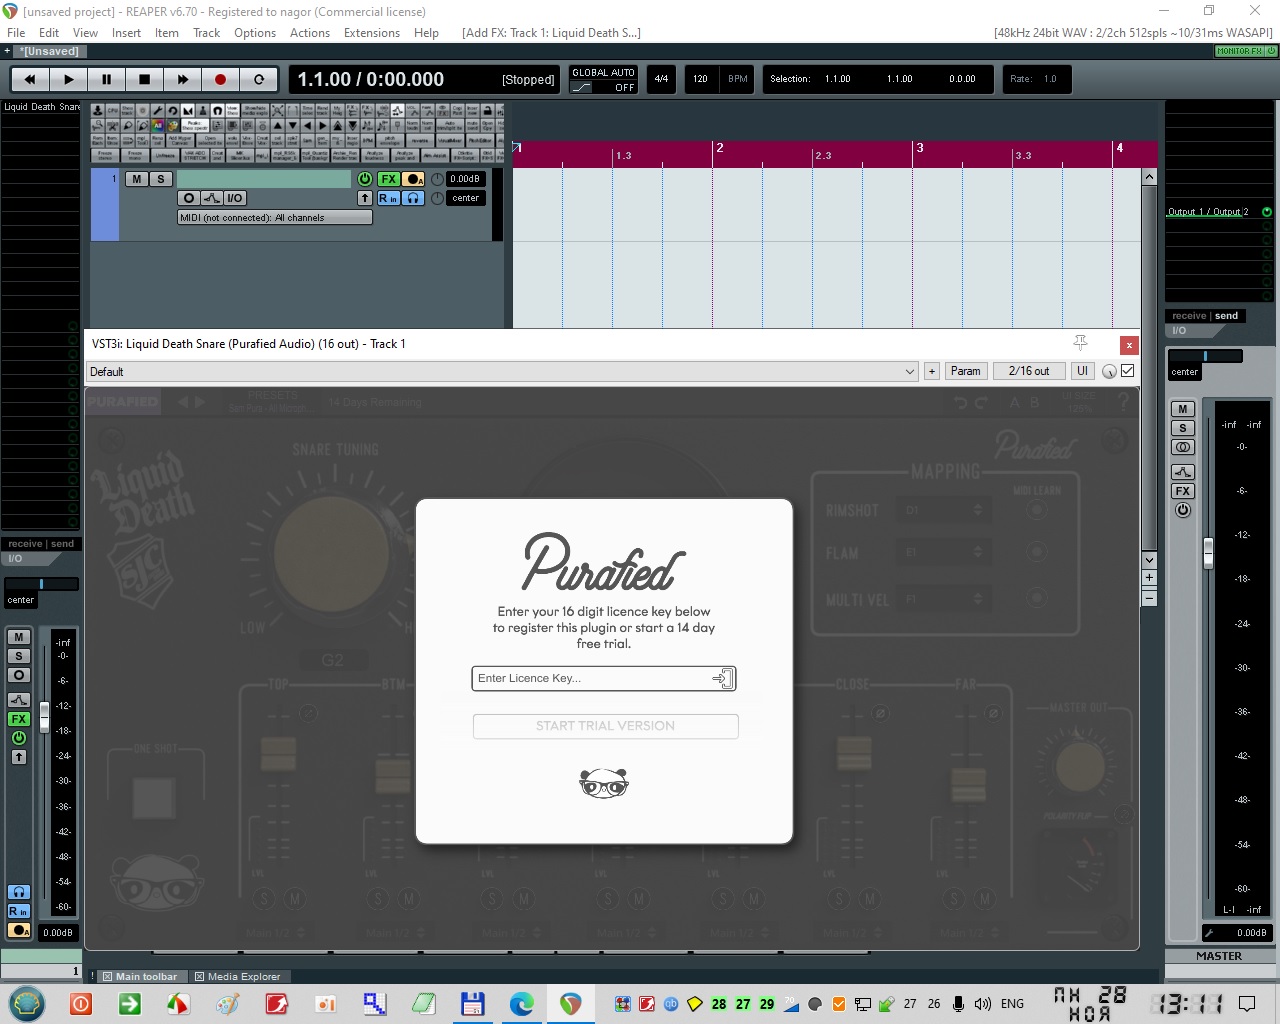Open Track 1 record input 'R in' menu

(x=388, y=198)
